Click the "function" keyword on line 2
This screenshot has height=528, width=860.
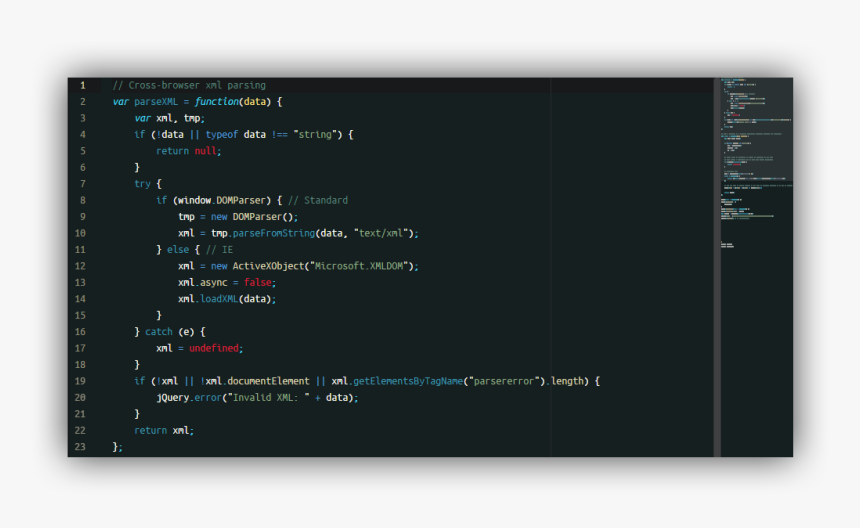217,101
